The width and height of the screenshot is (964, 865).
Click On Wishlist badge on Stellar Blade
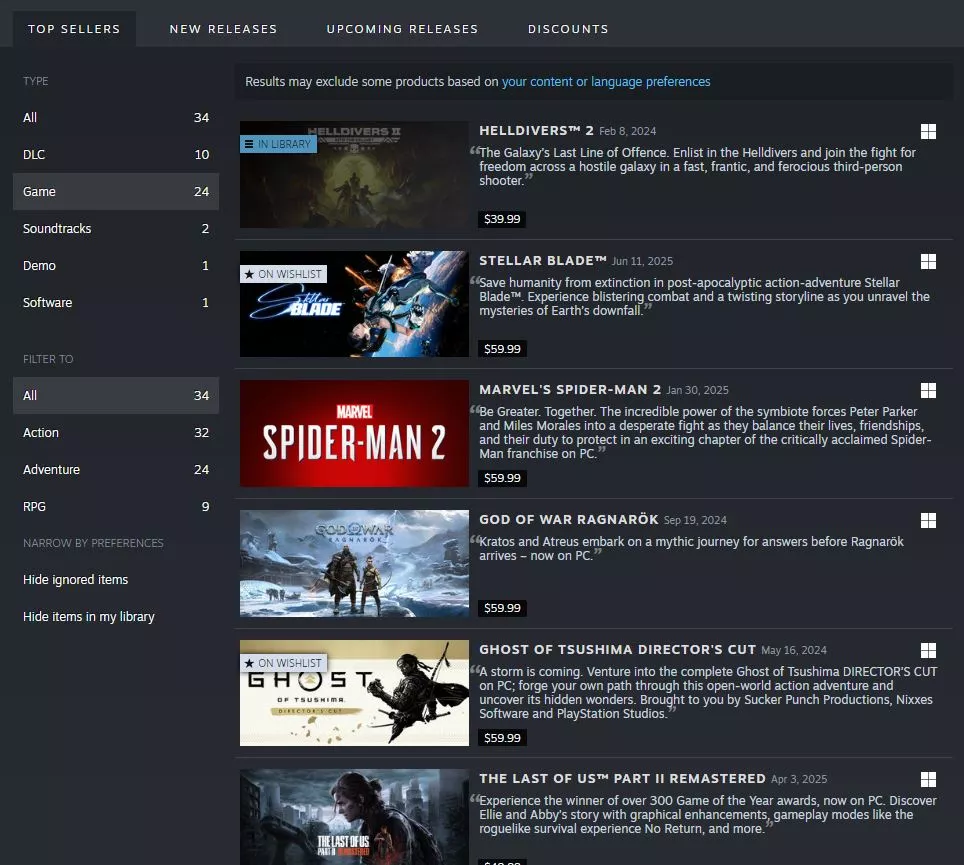tap(283, 274)
